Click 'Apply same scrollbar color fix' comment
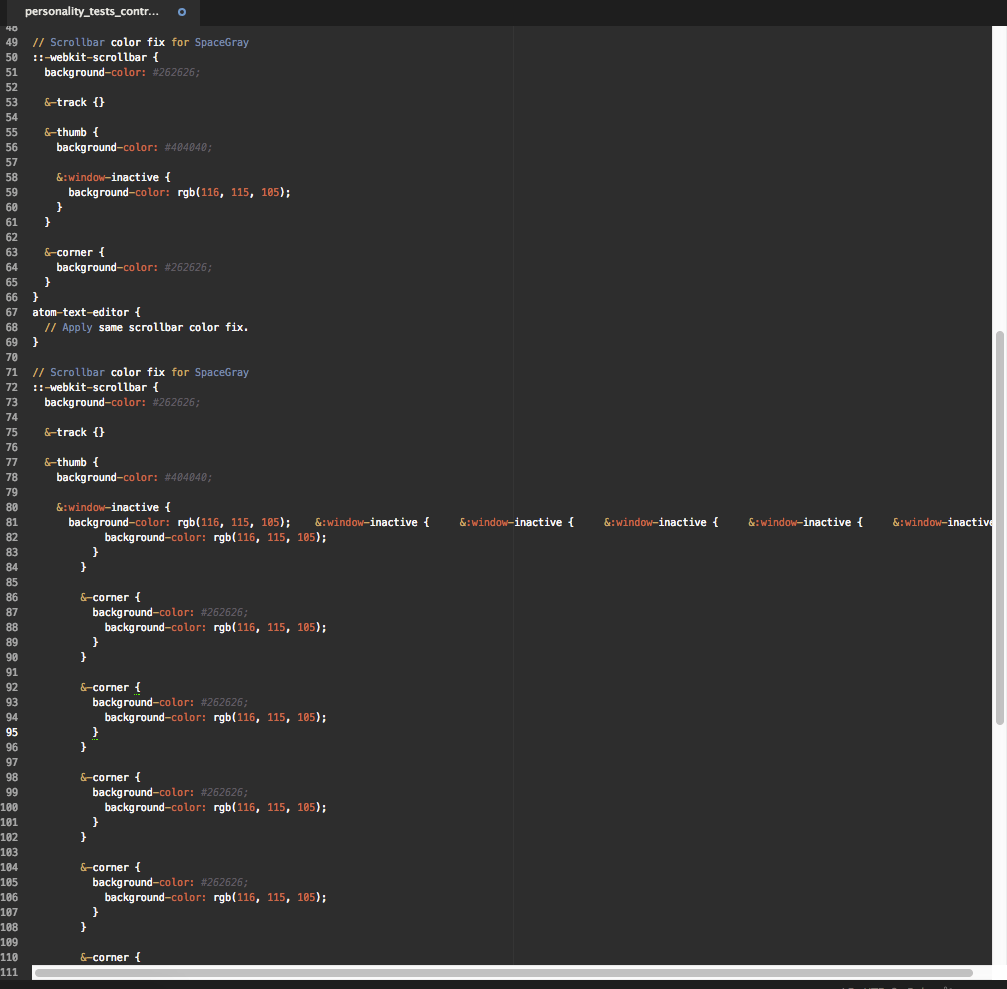This screenshot has height=989, width=1007. 146,328
